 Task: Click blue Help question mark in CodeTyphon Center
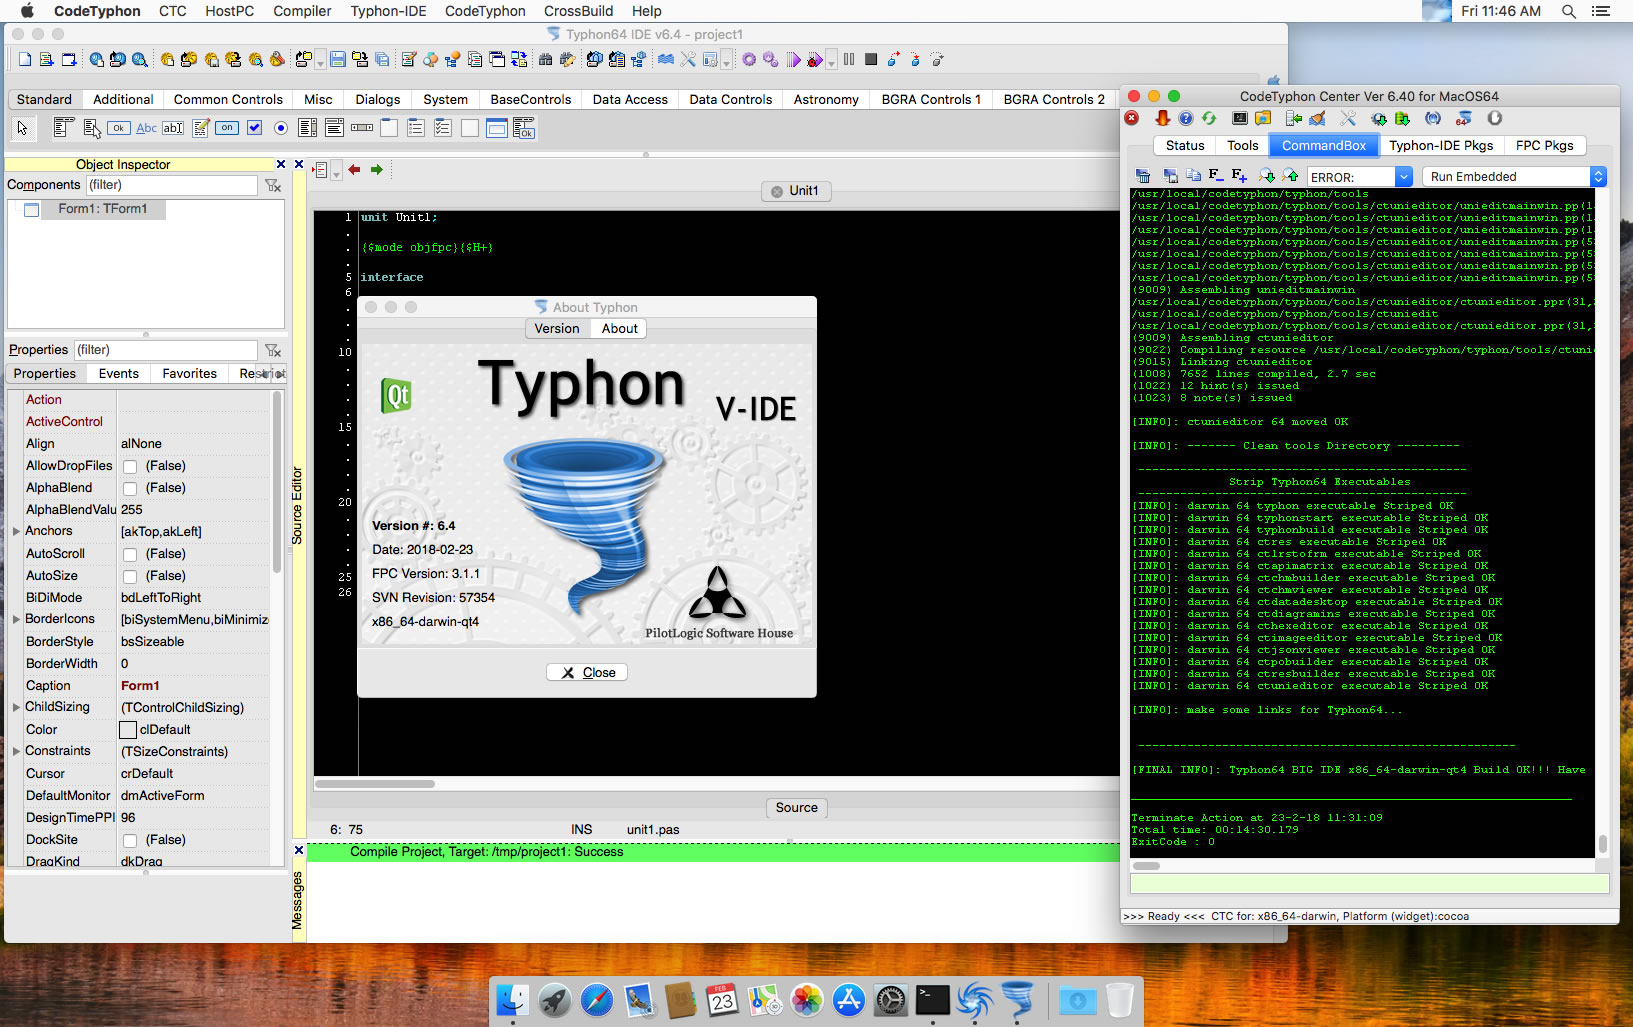(x=1186, y=119)
